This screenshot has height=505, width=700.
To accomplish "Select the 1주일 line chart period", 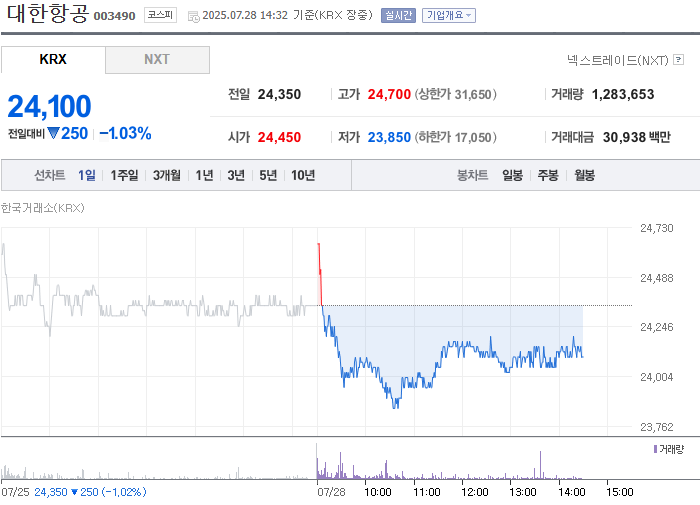I will point(124,175).
